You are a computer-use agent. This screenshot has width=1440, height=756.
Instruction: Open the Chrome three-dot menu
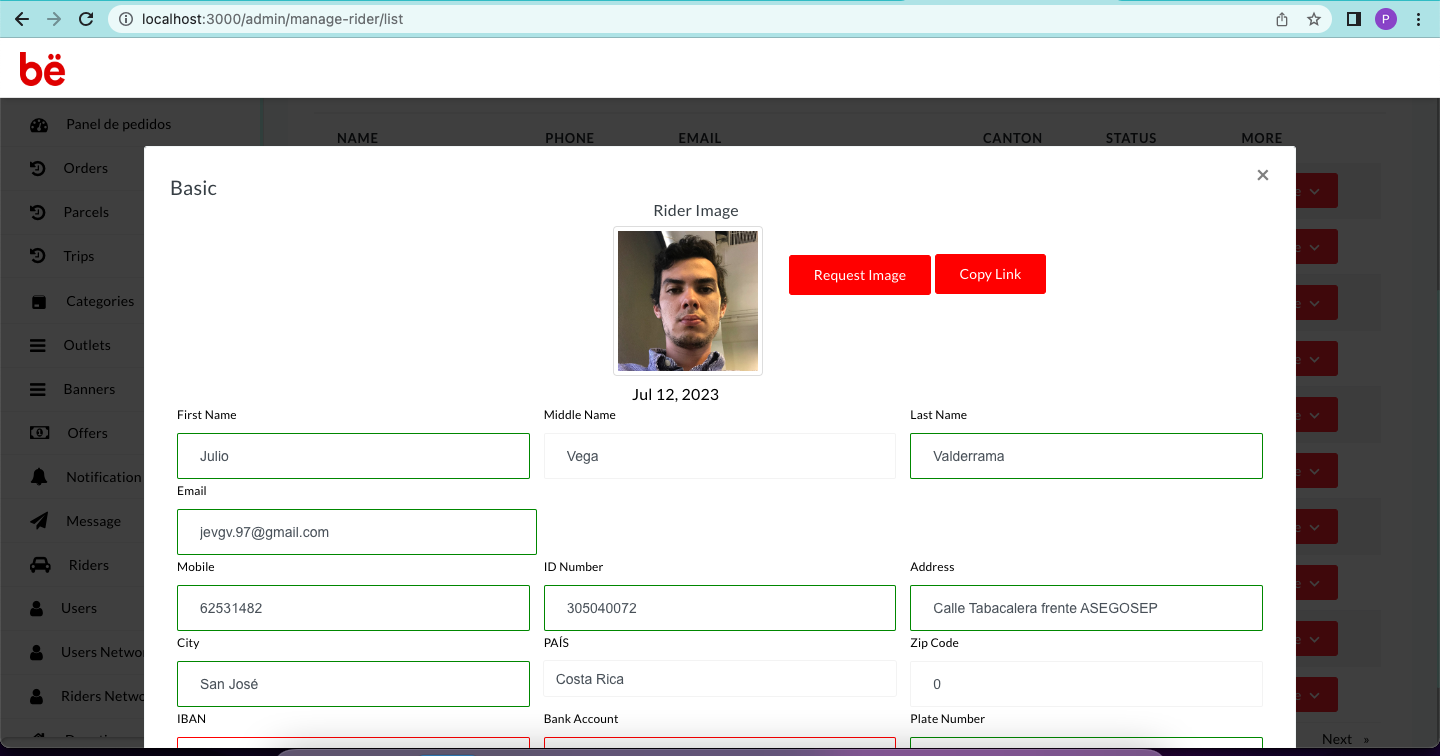[1419, 19]
